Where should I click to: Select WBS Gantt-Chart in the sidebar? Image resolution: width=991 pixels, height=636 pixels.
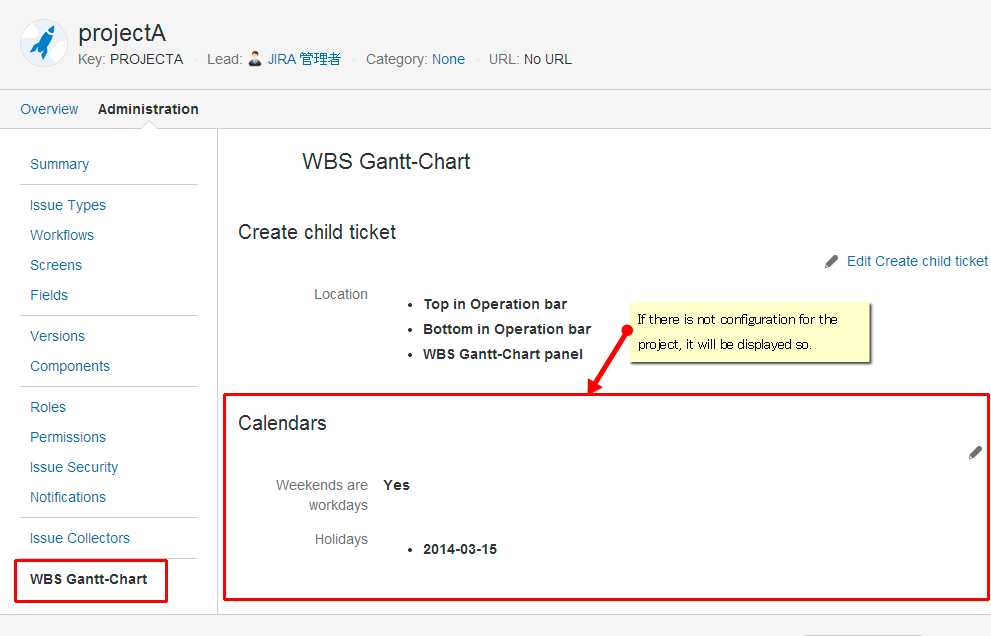89,579
